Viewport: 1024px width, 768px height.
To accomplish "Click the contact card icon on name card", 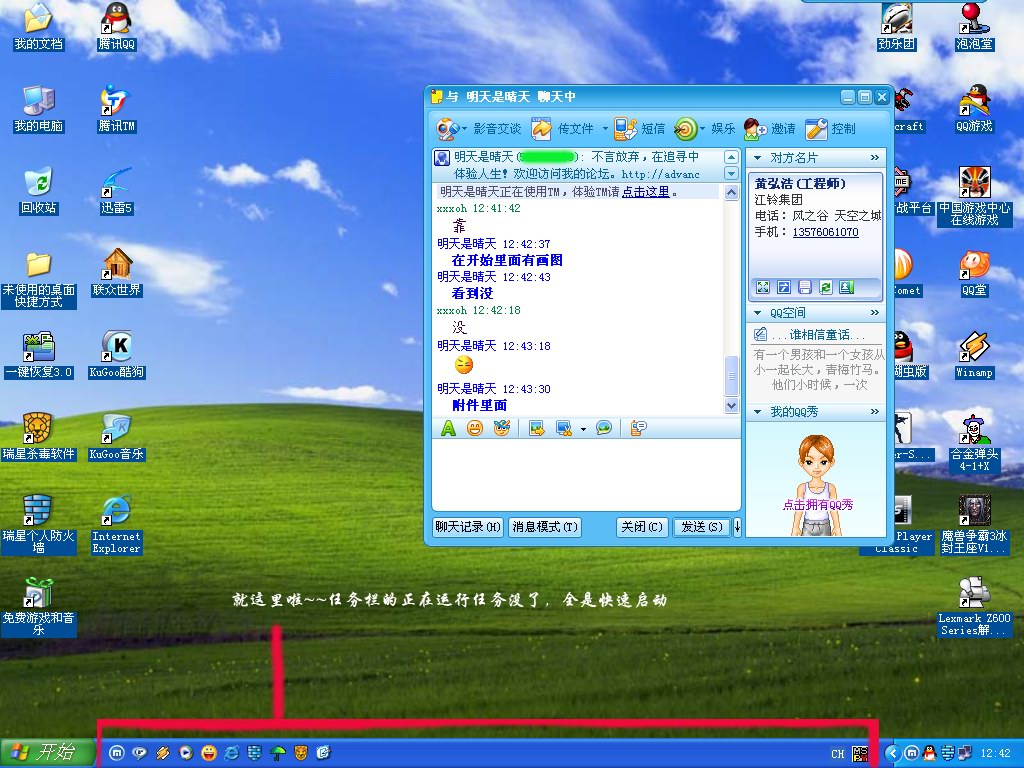I will pyautogui.click(x=846, y=287).
